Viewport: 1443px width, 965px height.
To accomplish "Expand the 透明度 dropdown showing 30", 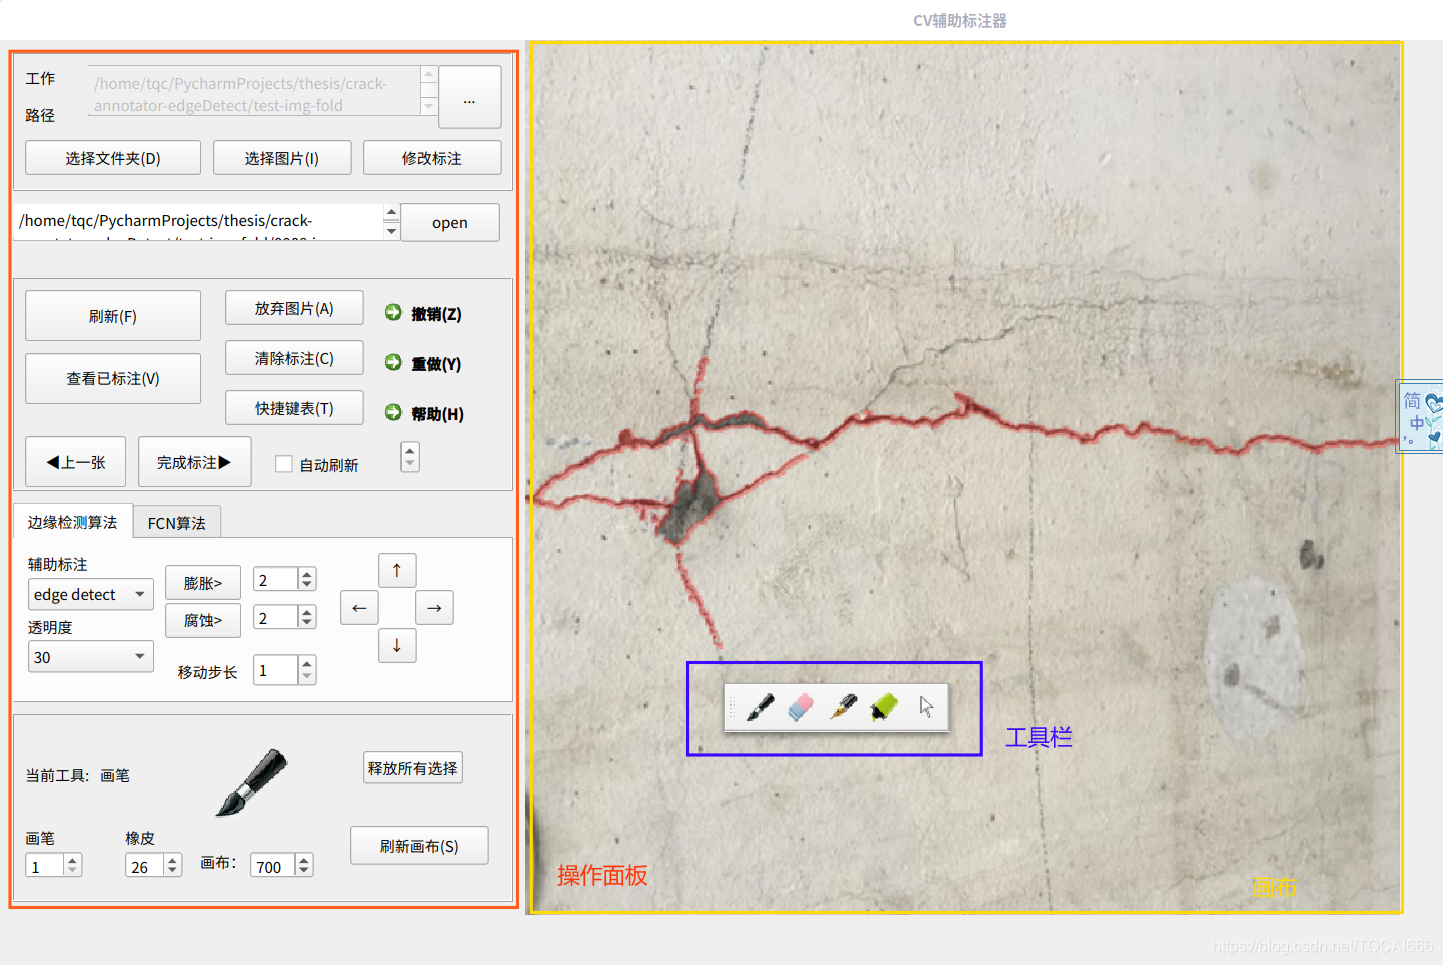I will click(x=91, y=657).
